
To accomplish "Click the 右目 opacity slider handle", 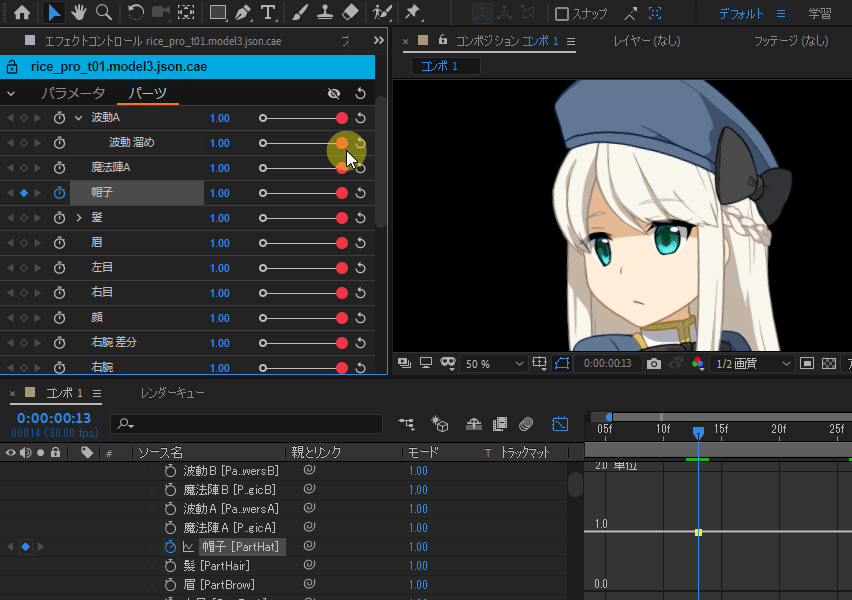I will tap(342, 293).
